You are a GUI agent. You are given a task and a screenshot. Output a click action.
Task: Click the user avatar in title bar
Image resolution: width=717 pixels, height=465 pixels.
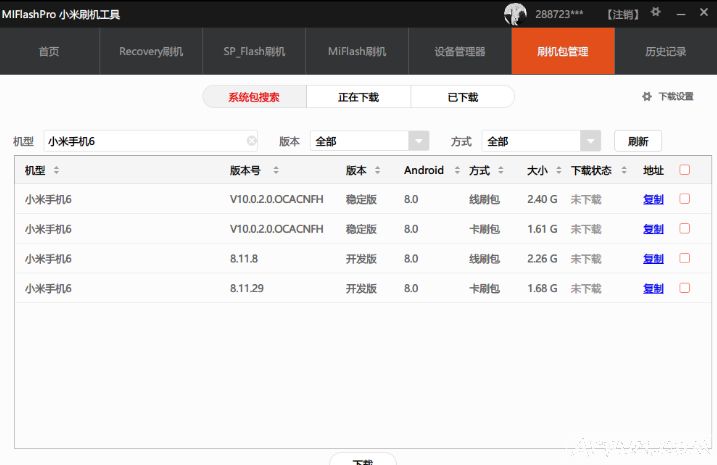click(x=515, y=14)
